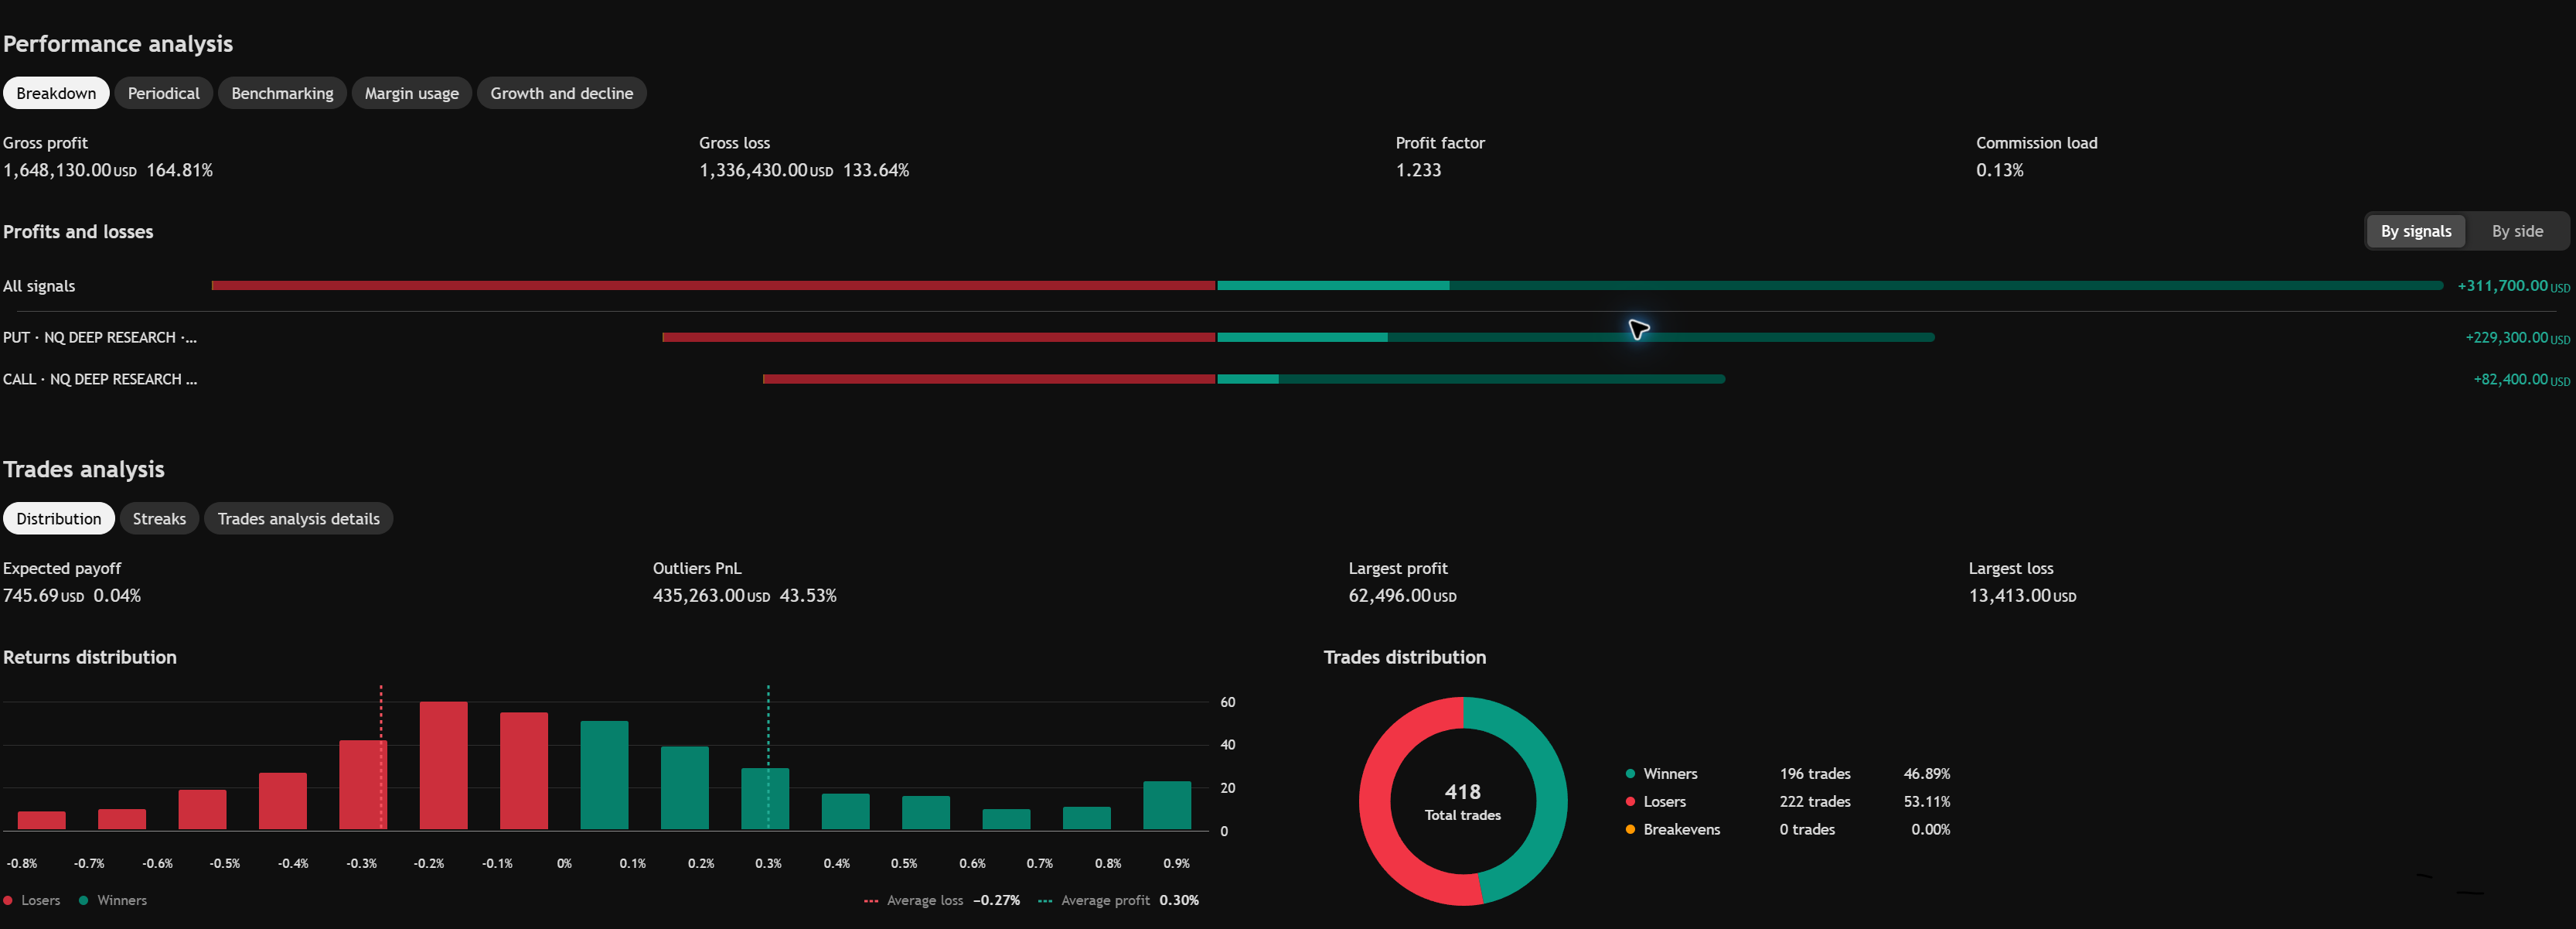The height and width of the screenshot is (929, 2576).
Task: Click the Commission load 0.13% value
Action: tap(1999, 170)
